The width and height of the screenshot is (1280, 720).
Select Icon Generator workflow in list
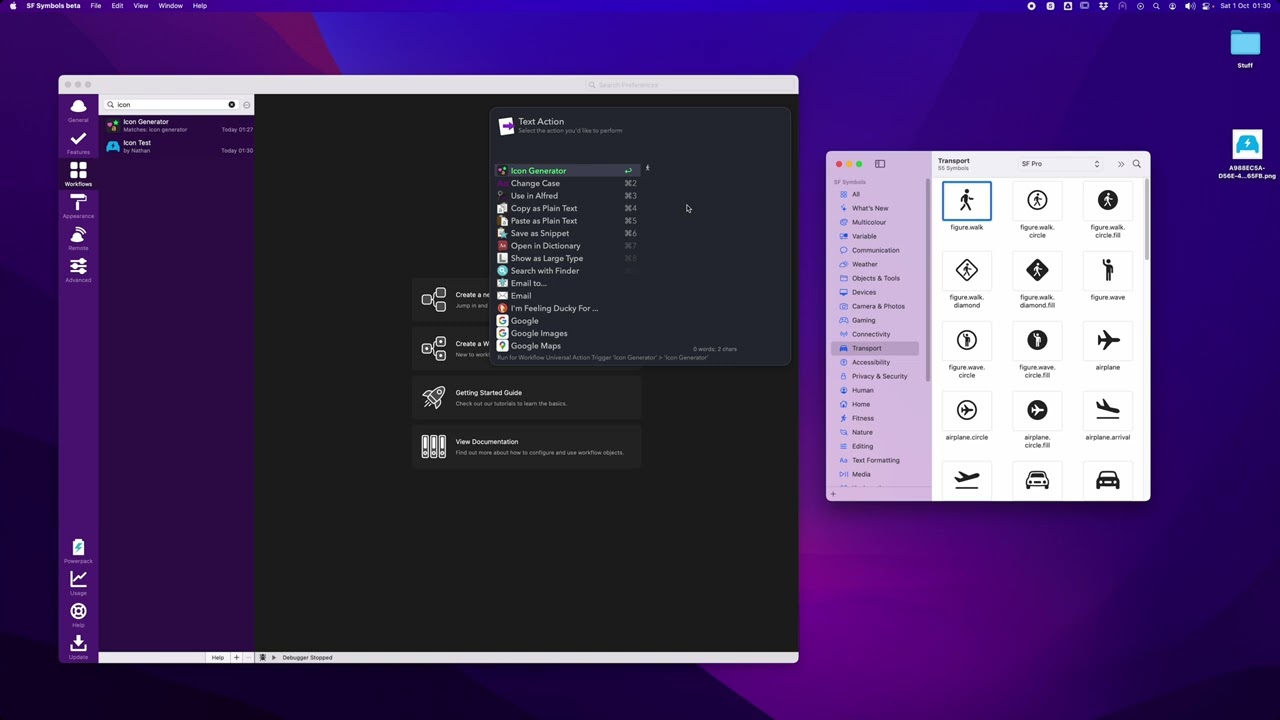pos(178,125)
